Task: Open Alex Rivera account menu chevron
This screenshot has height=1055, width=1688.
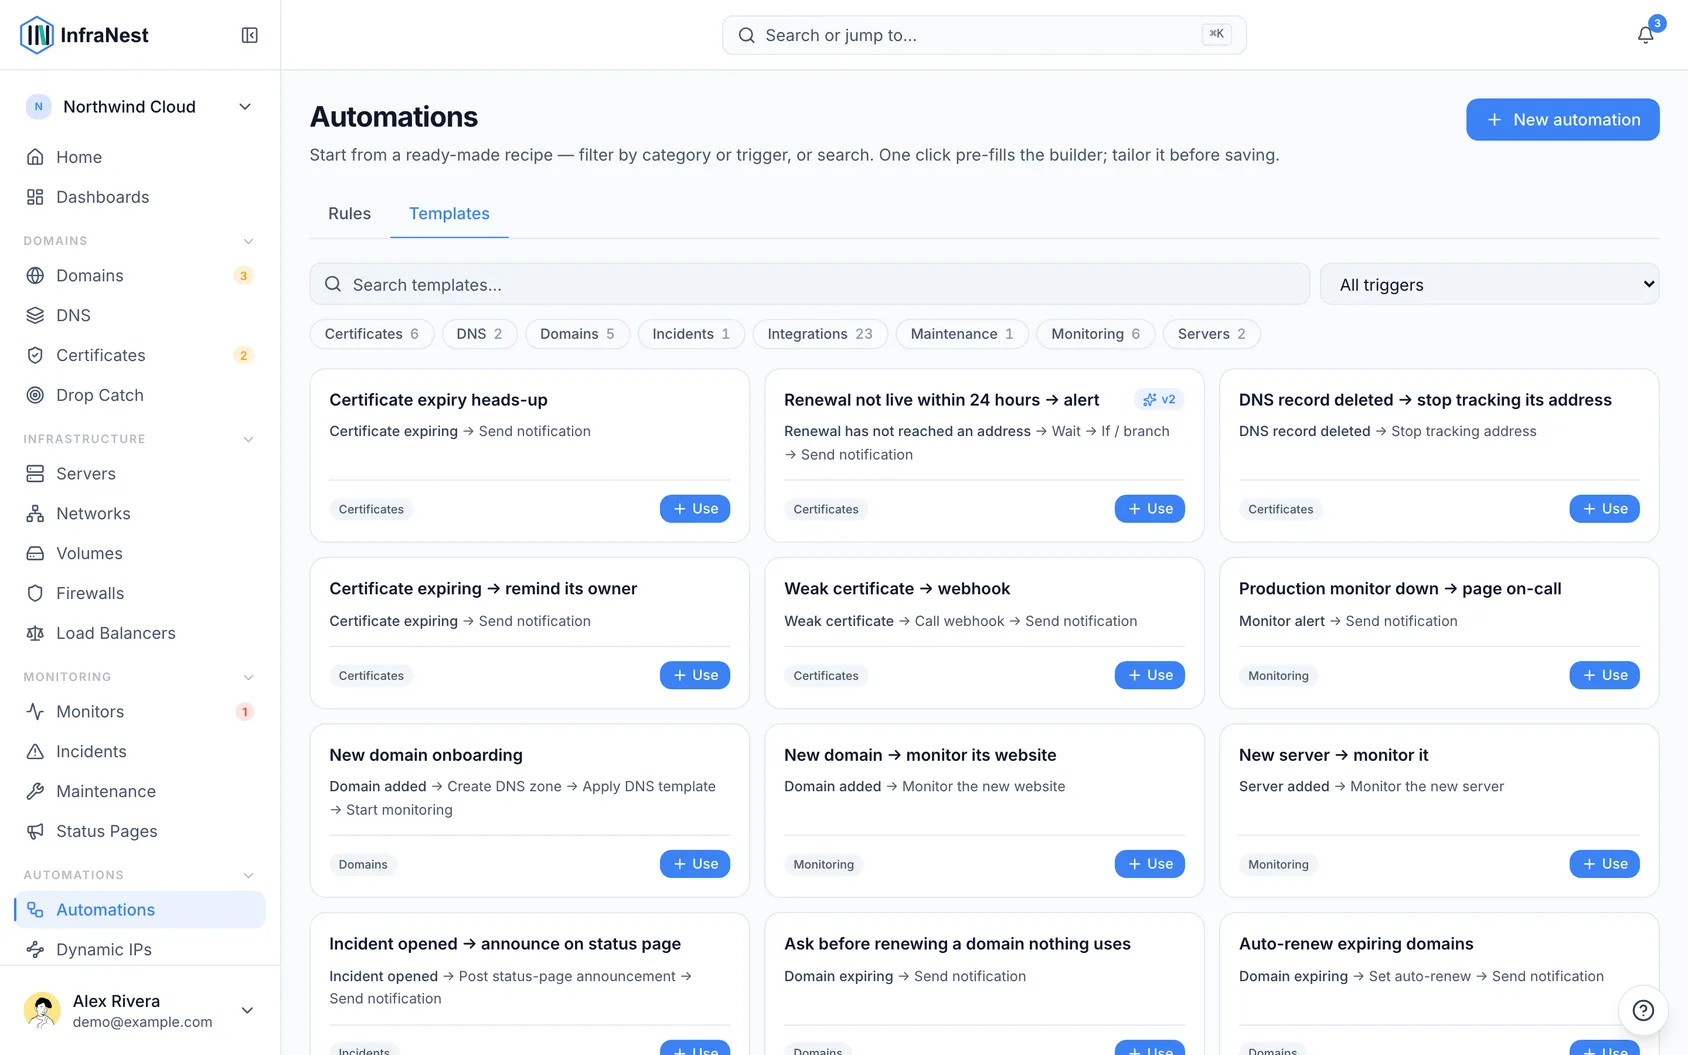Action: pos(247,1010)
